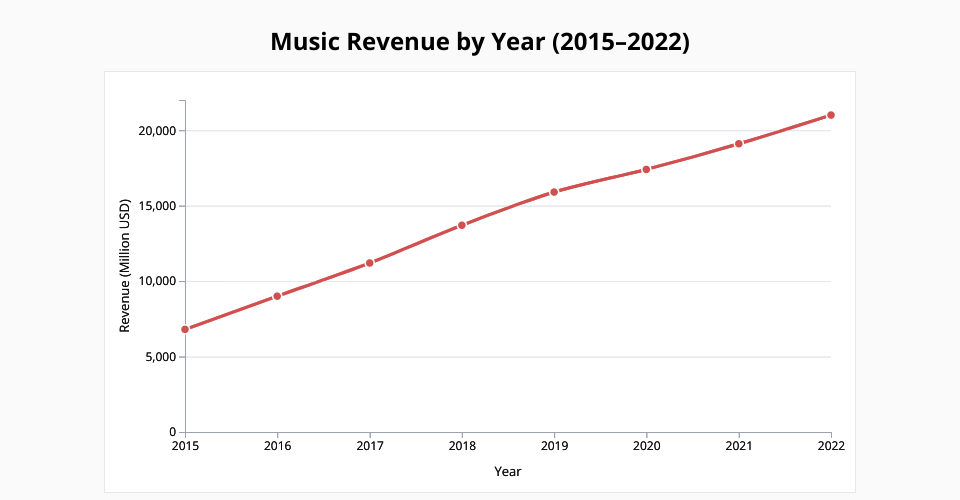Click the 2015 data point on line
The image size is (960, 500).
pos(185,329)
